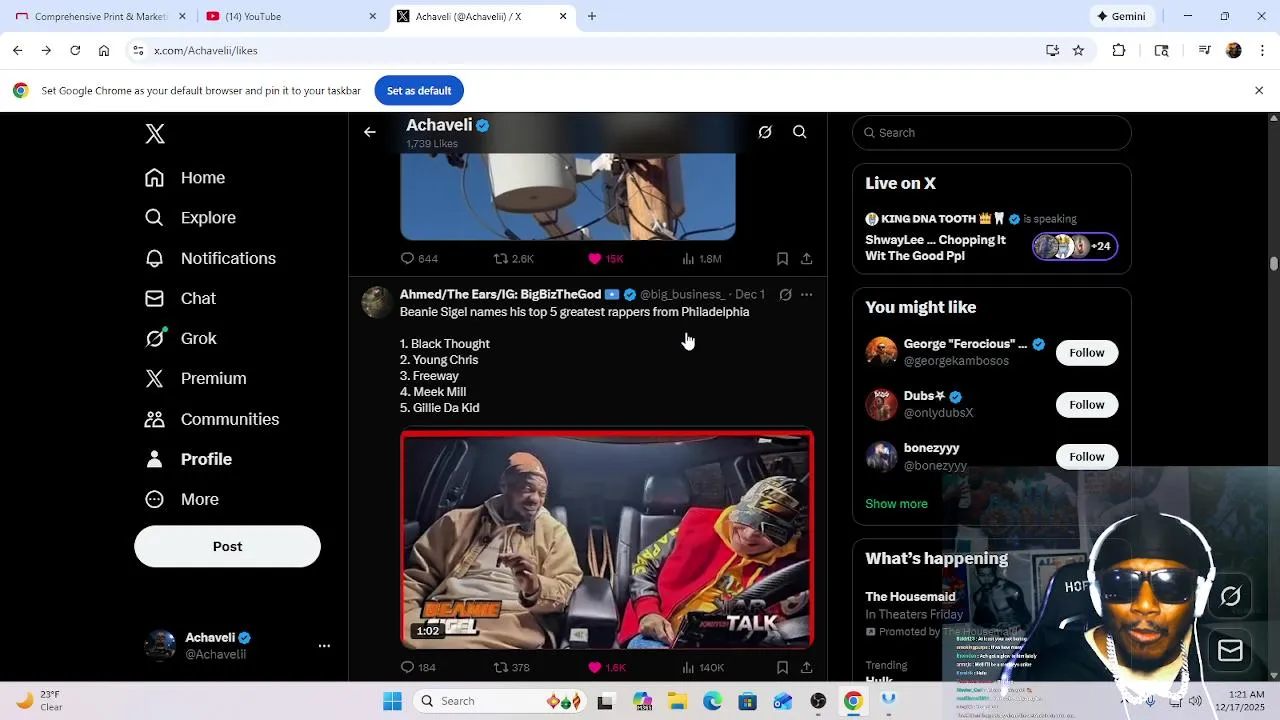Switch to the YouTube browser tab
Image resolution: width=1280 pixels, height=720 pixels.
pyautogui.click(x=290, y=16)
